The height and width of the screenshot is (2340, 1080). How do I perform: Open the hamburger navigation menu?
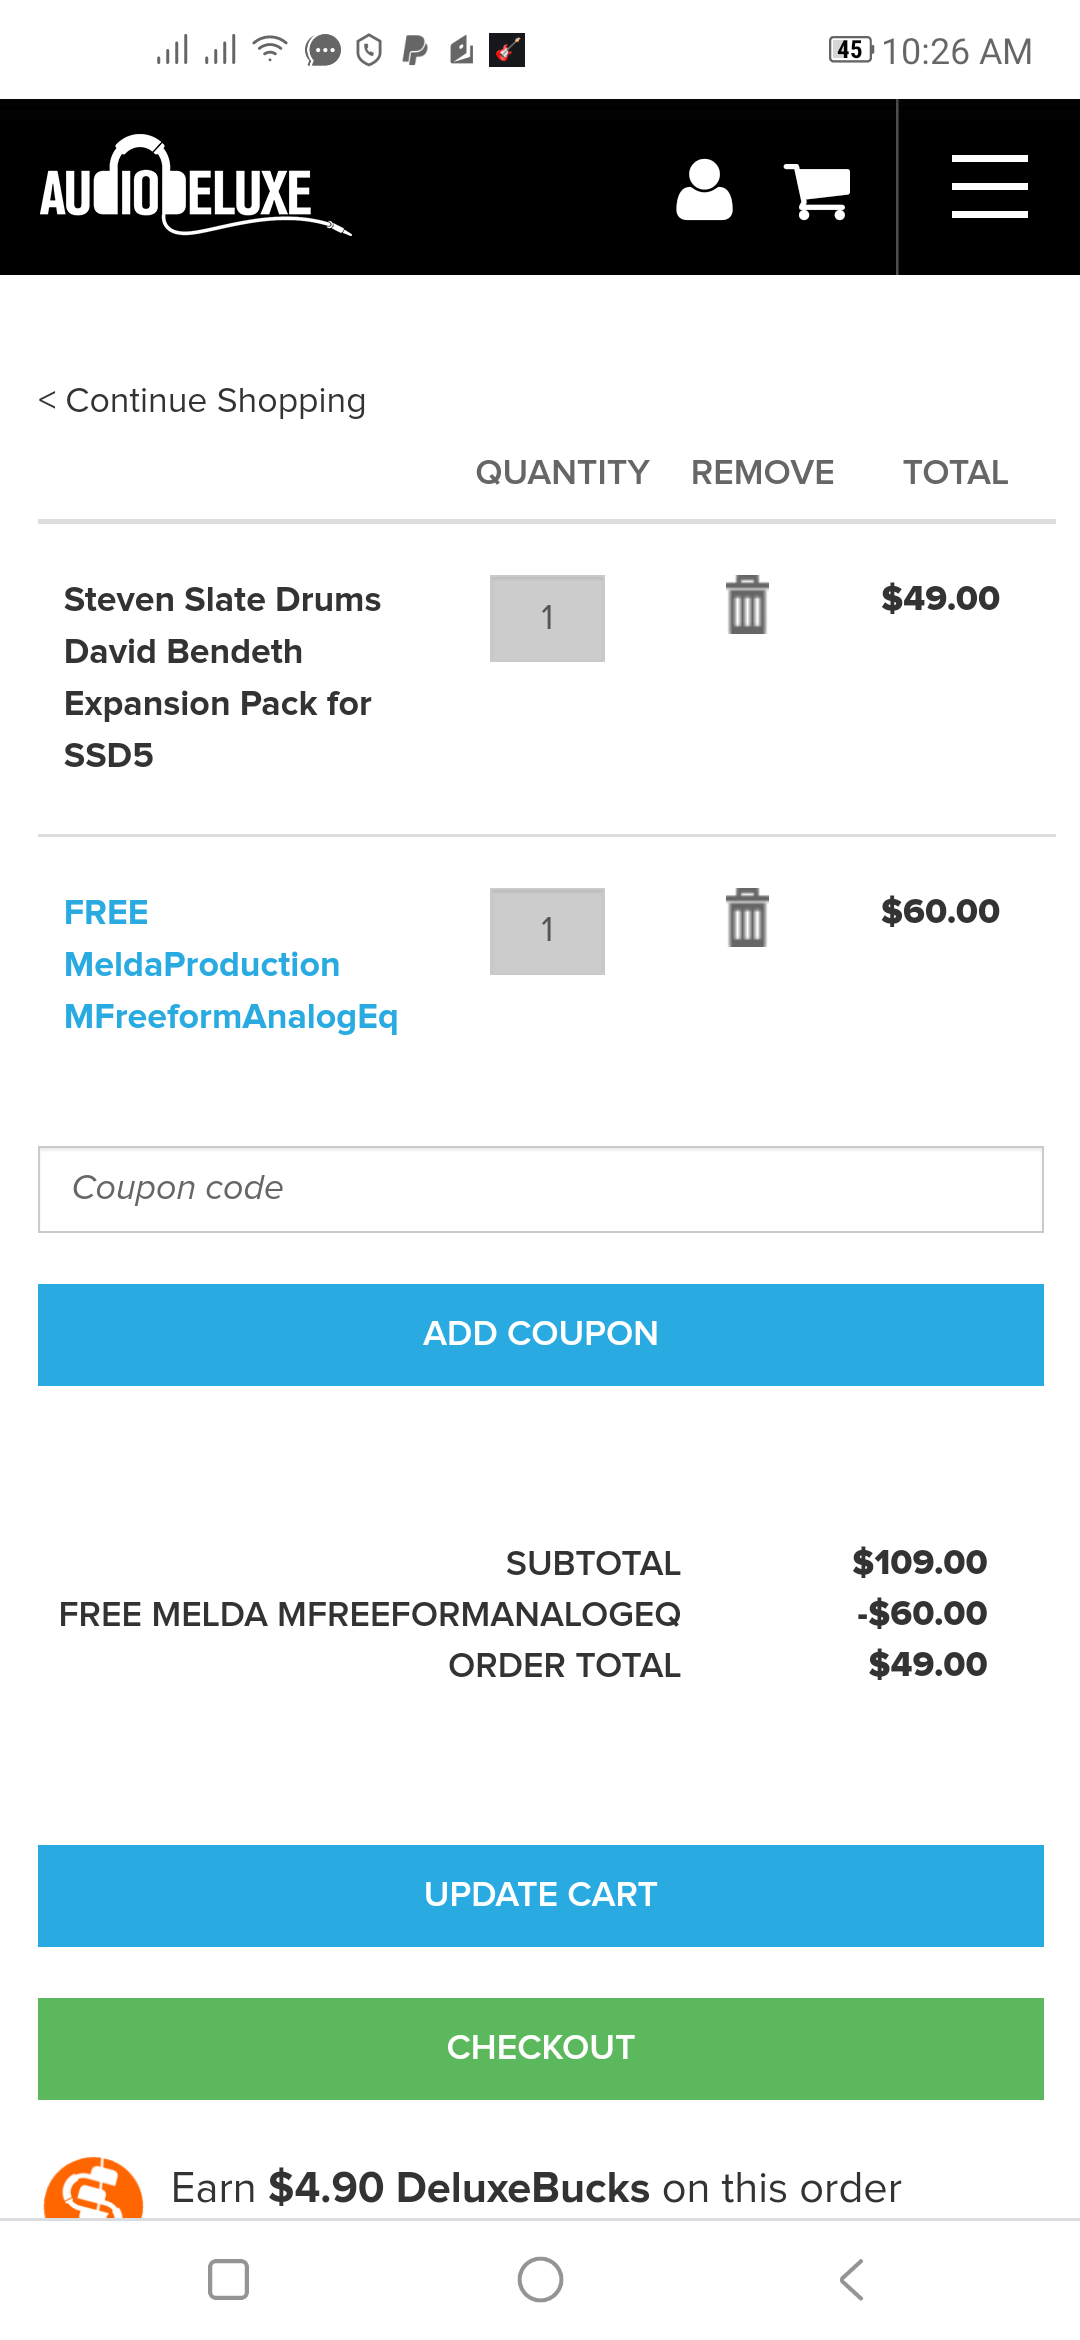coord(989,187)
